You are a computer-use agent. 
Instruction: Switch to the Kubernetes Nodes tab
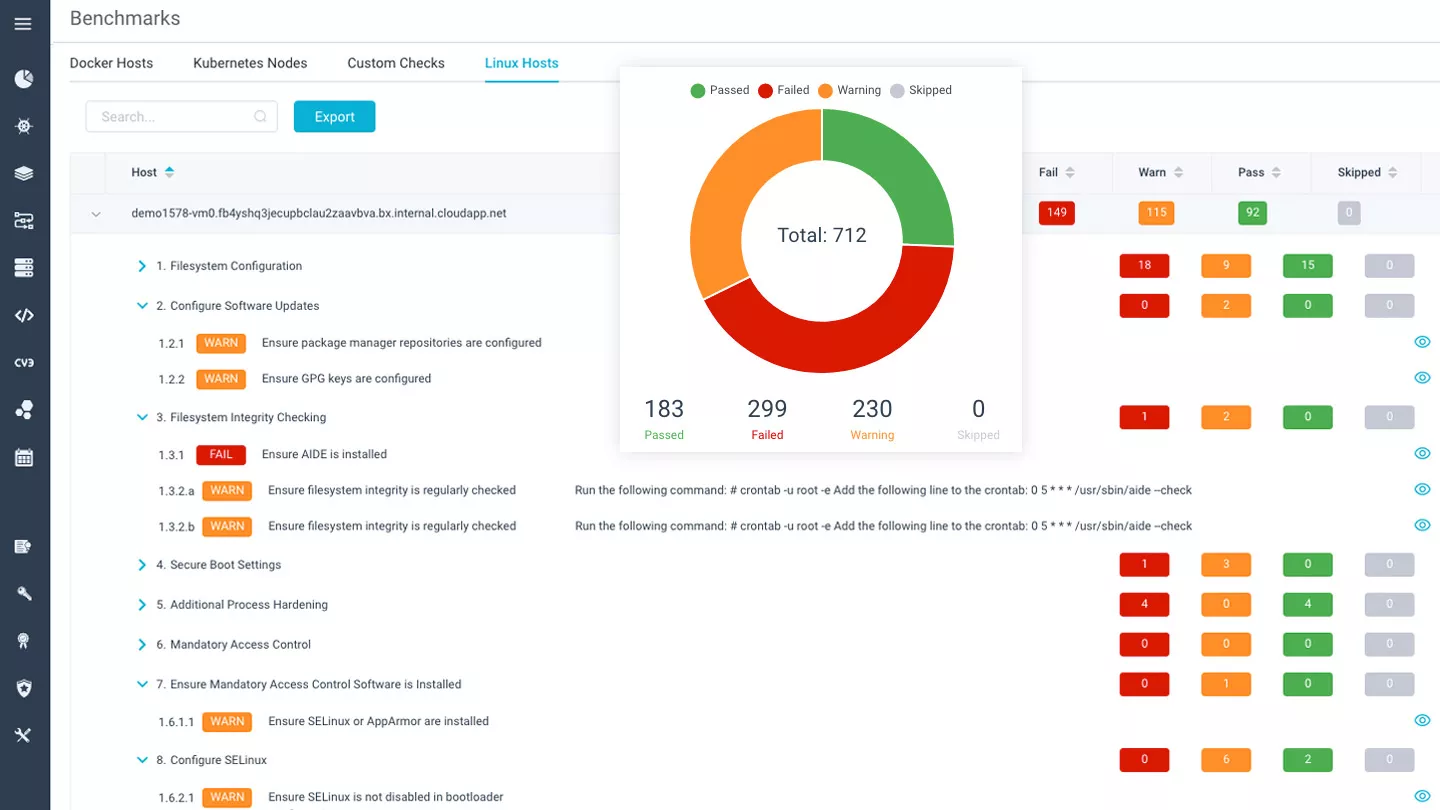(x=250, y=63)
